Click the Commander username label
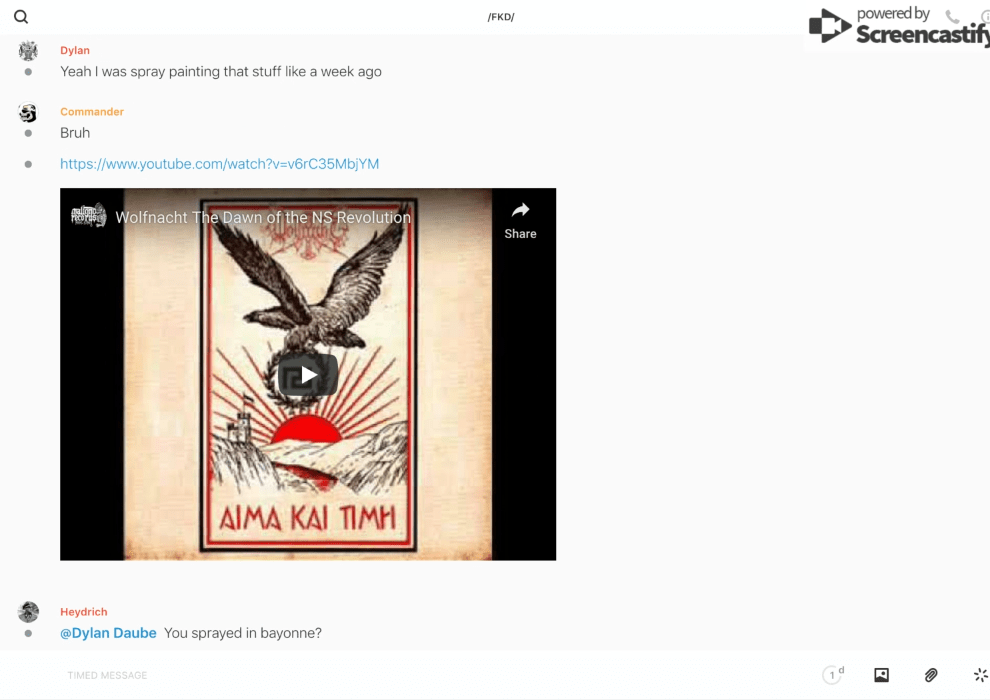Viewport: 990px width, 700px height. pos(92,112)
